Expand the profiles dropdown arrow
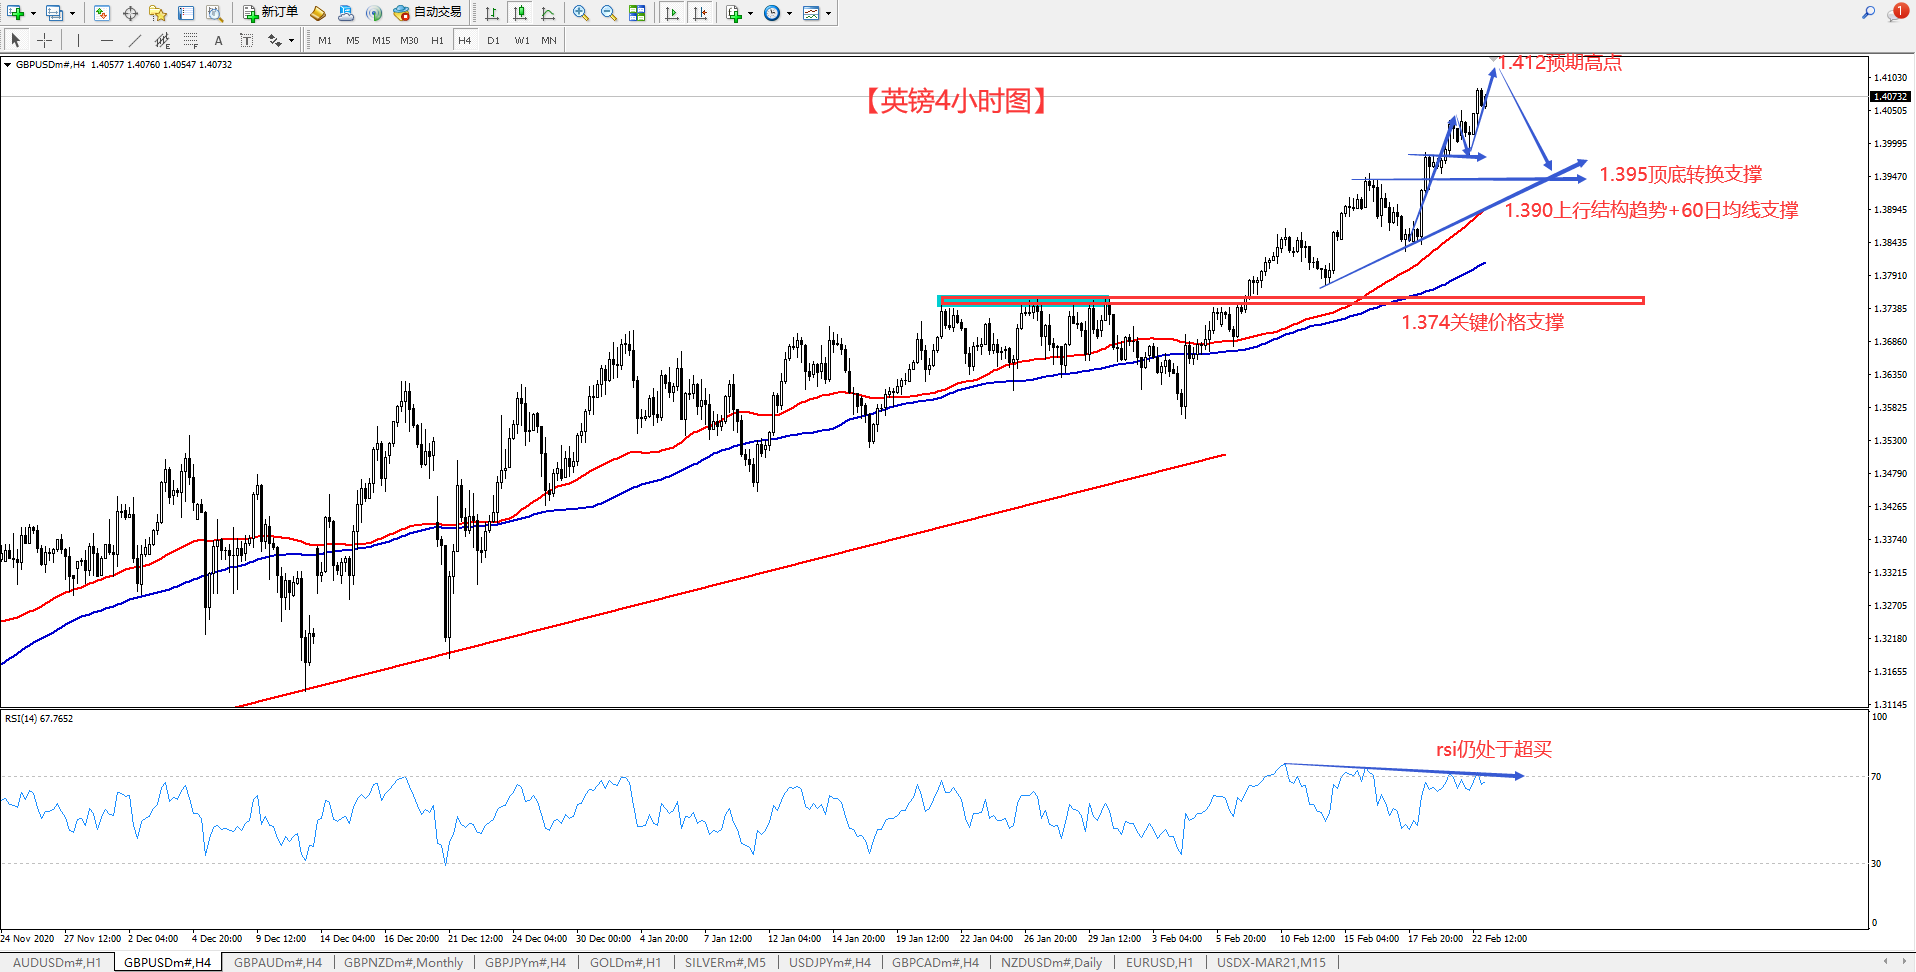 pyautogui.click(x=72, y=13)
